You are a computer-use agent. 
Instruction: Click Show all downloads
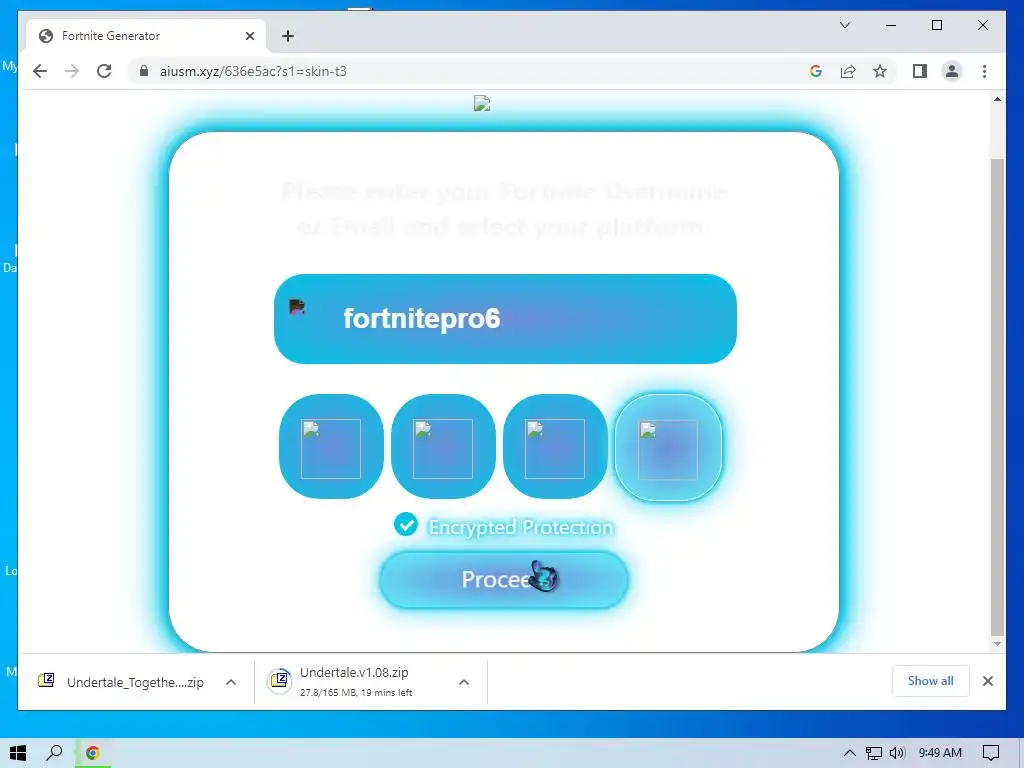coord(930,680)
